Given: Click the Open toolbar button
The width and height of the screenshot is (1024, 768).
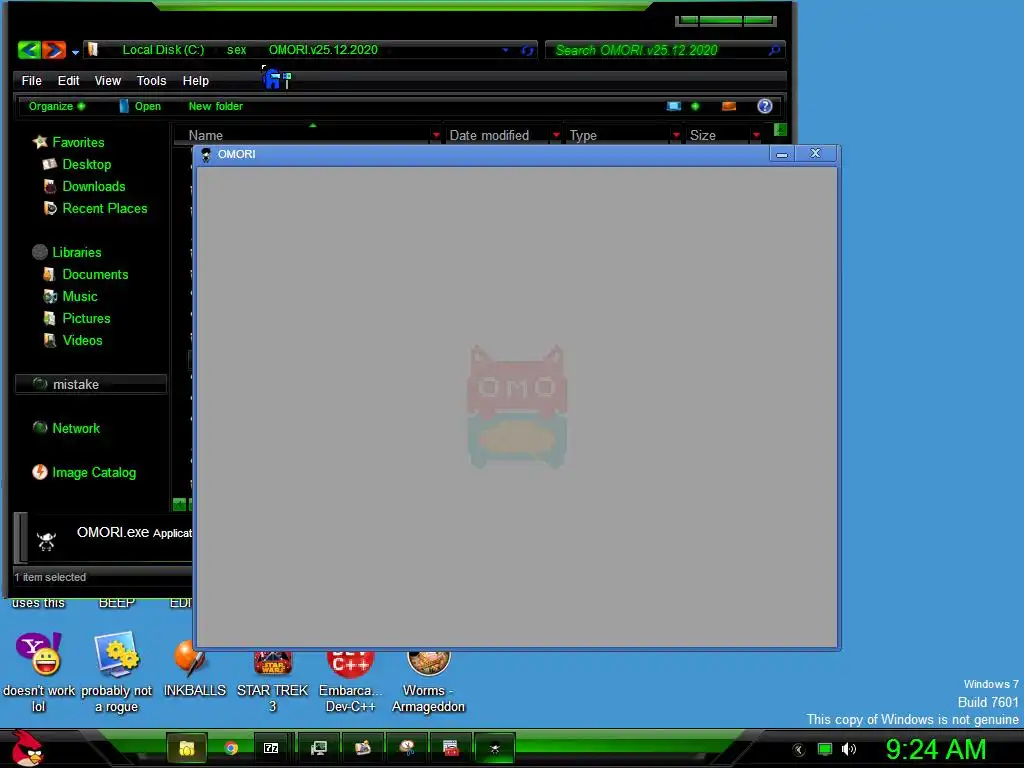Looking at the screenshot, I should click(140, 106).
